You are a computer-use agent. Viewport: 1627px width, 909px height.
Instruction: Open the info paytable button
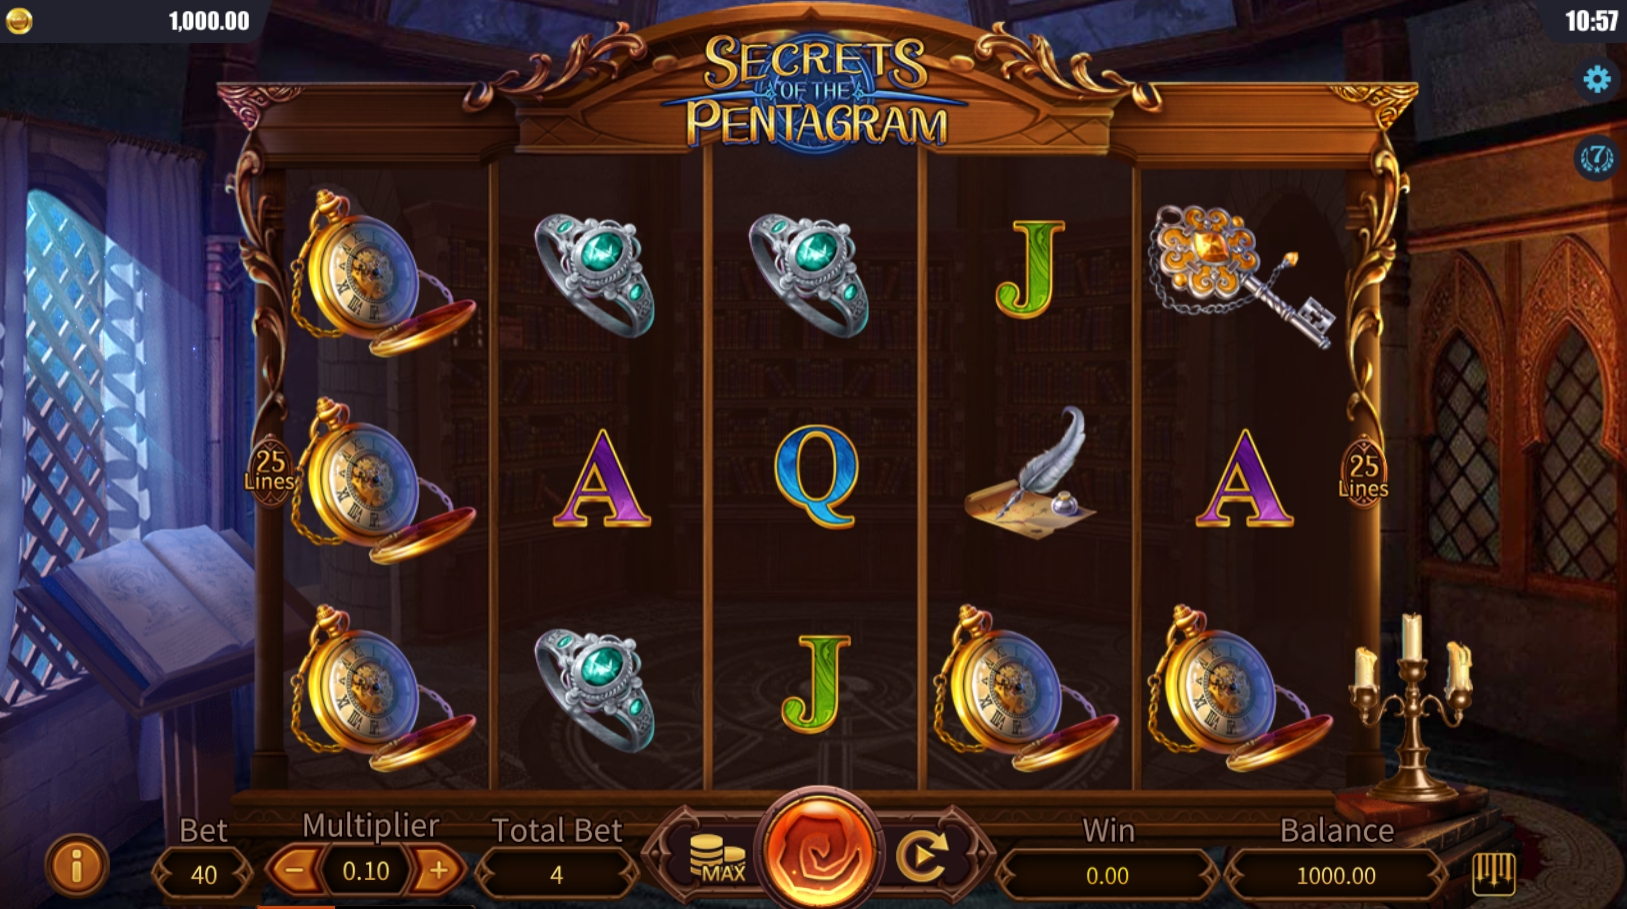(x=76, y=864)
